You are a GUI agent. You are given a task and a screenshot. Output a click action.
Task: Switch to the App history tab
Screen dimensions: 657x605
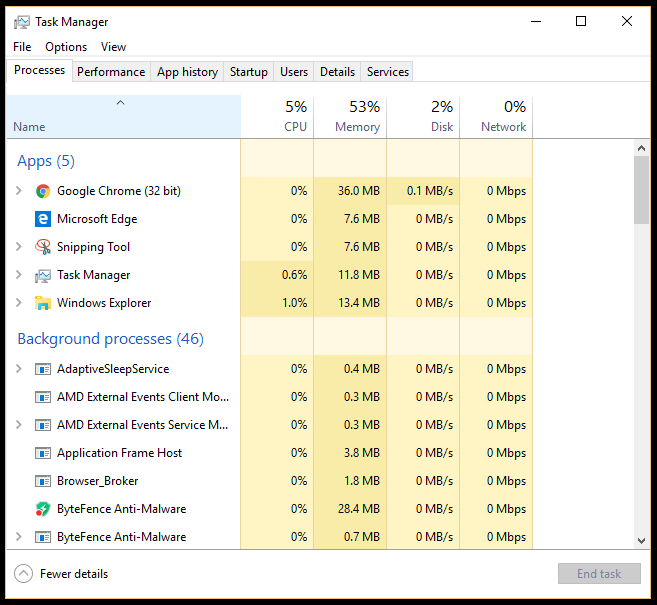(x=187, y=72)
